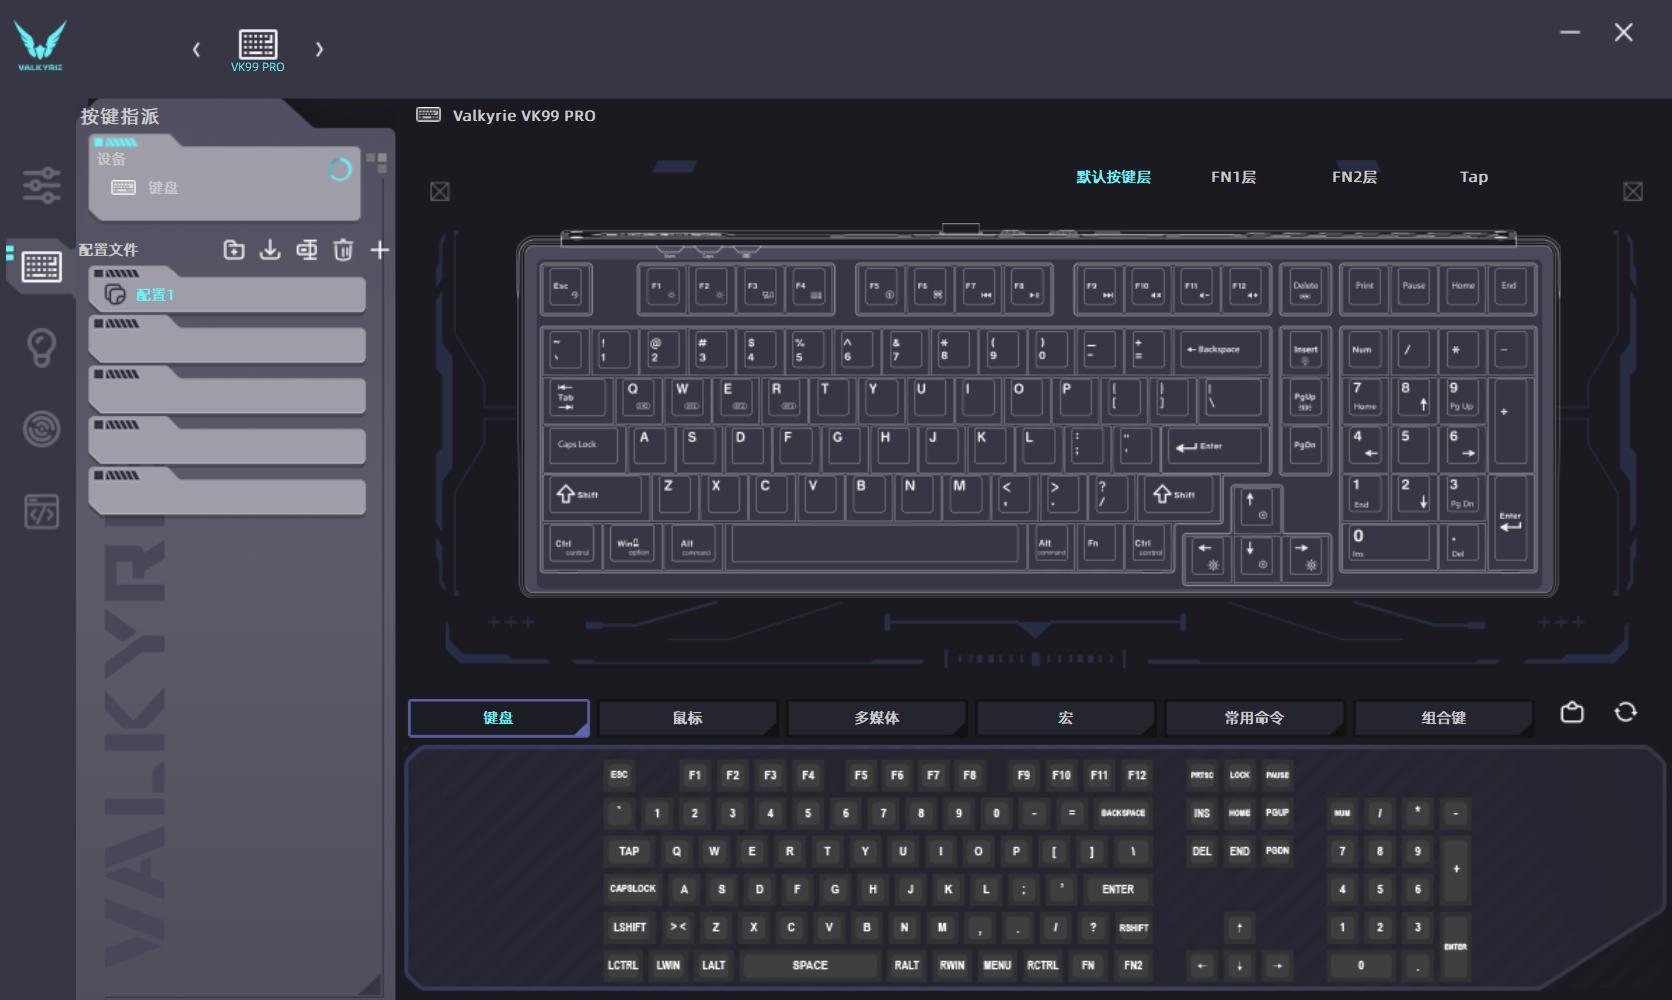Choose up arrow in key picker panel

tap(1240, 928)
